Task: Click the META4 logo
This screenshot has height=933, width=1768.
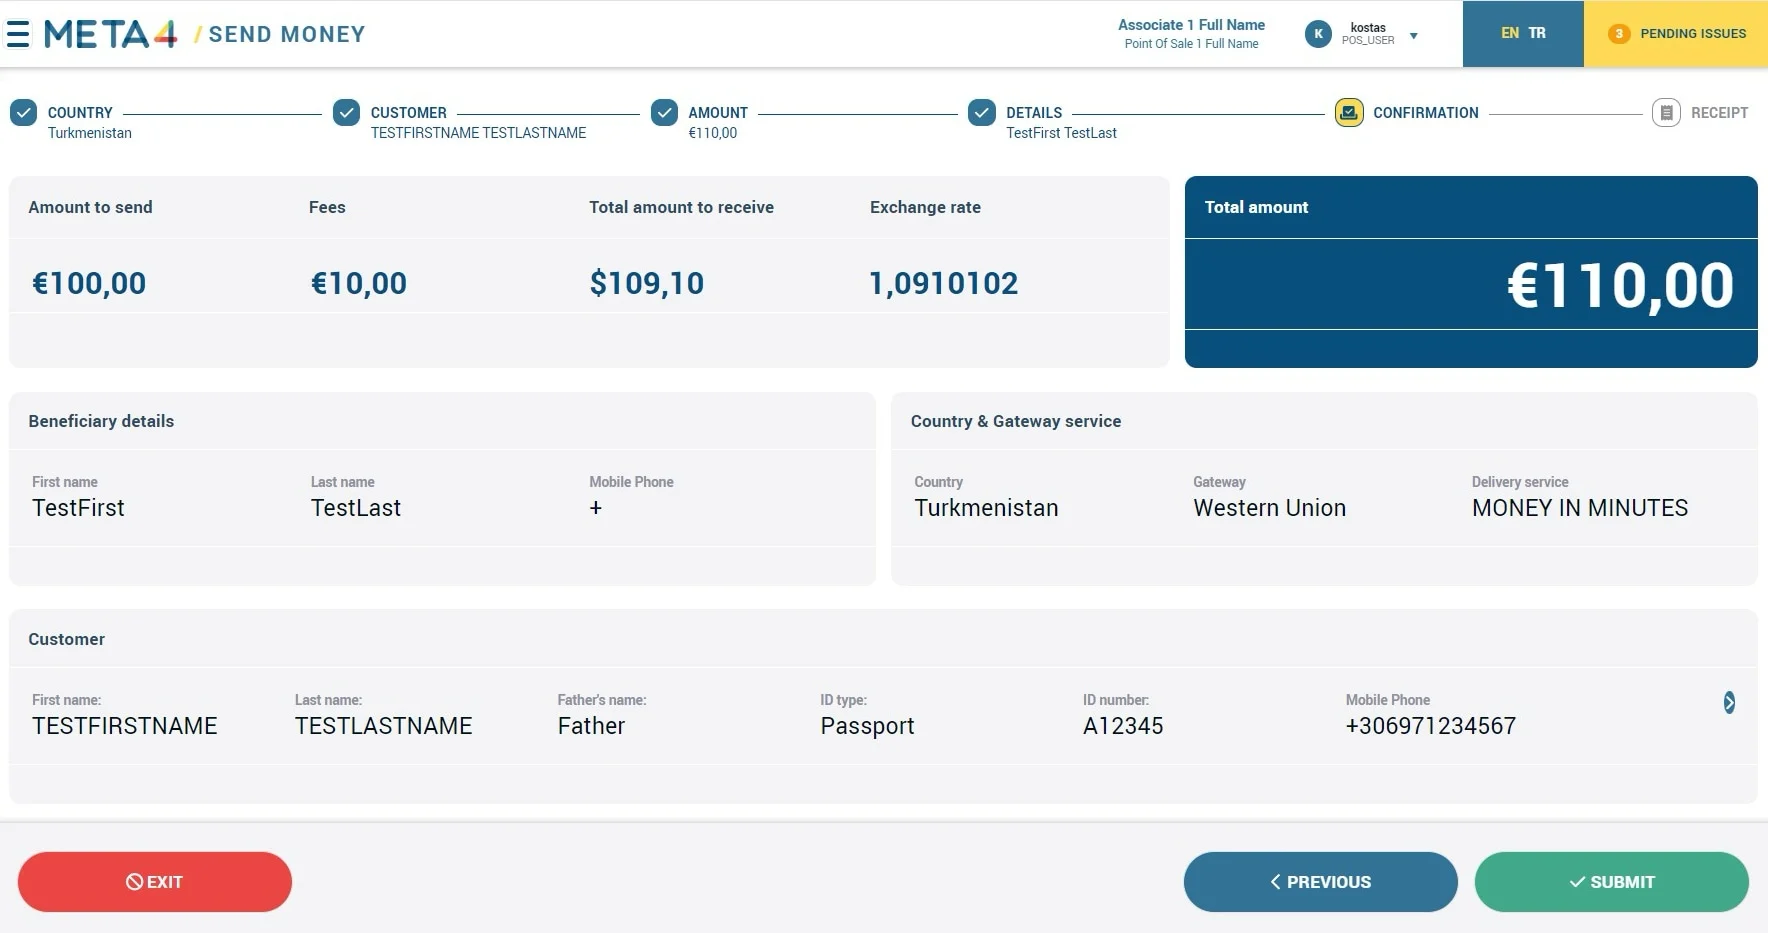Action: (x=111, y=34)
